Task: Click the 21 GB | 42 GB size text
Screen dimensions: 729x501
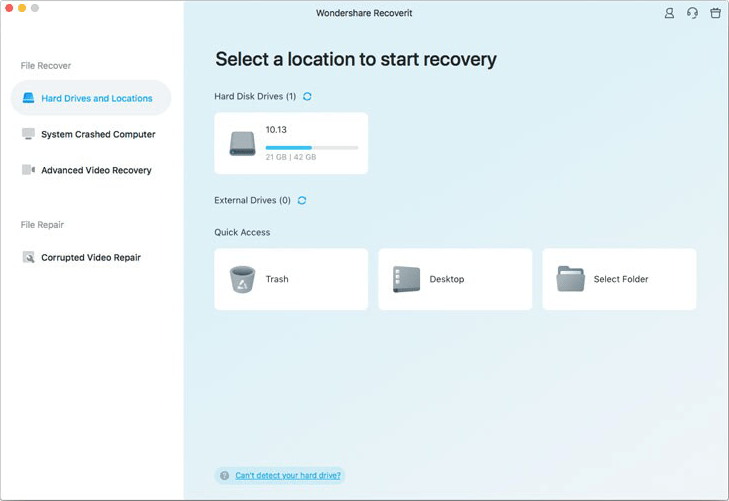Action: [291, 157]
